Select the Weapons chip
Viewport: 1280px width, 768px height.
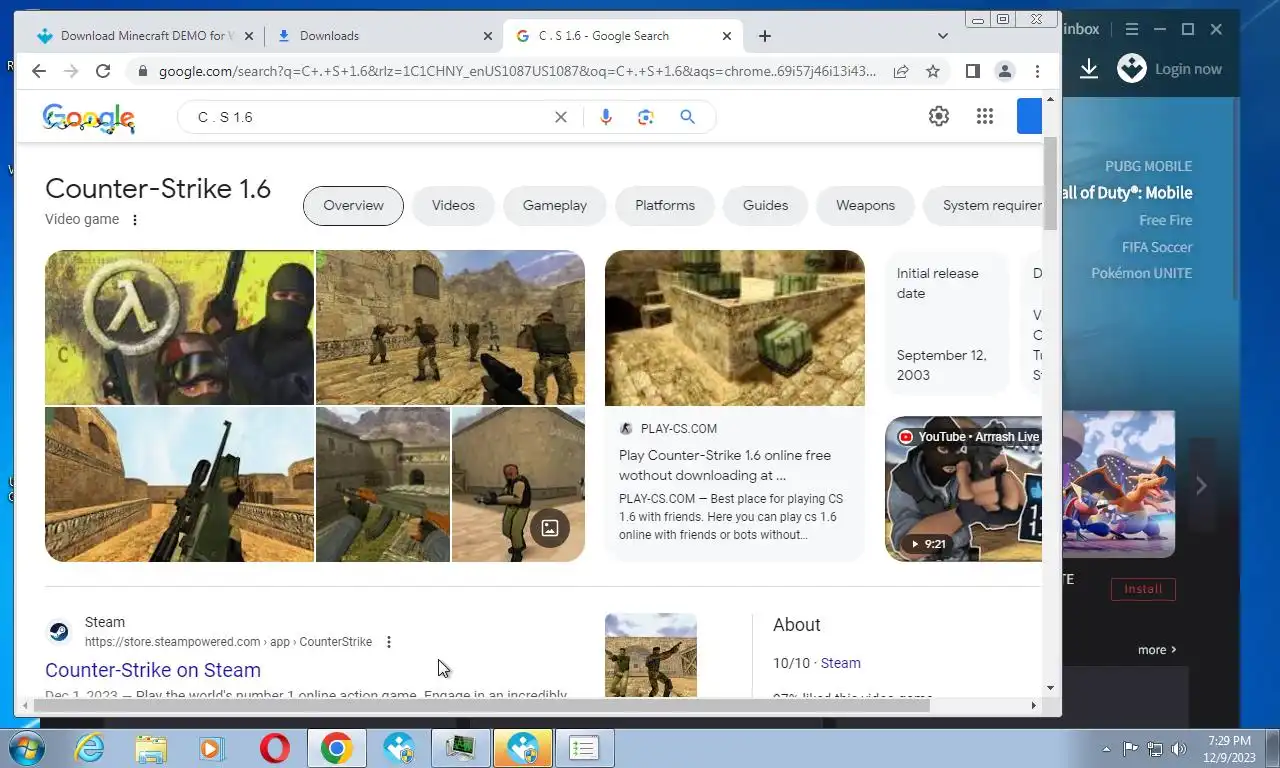(x=866, y=206)
